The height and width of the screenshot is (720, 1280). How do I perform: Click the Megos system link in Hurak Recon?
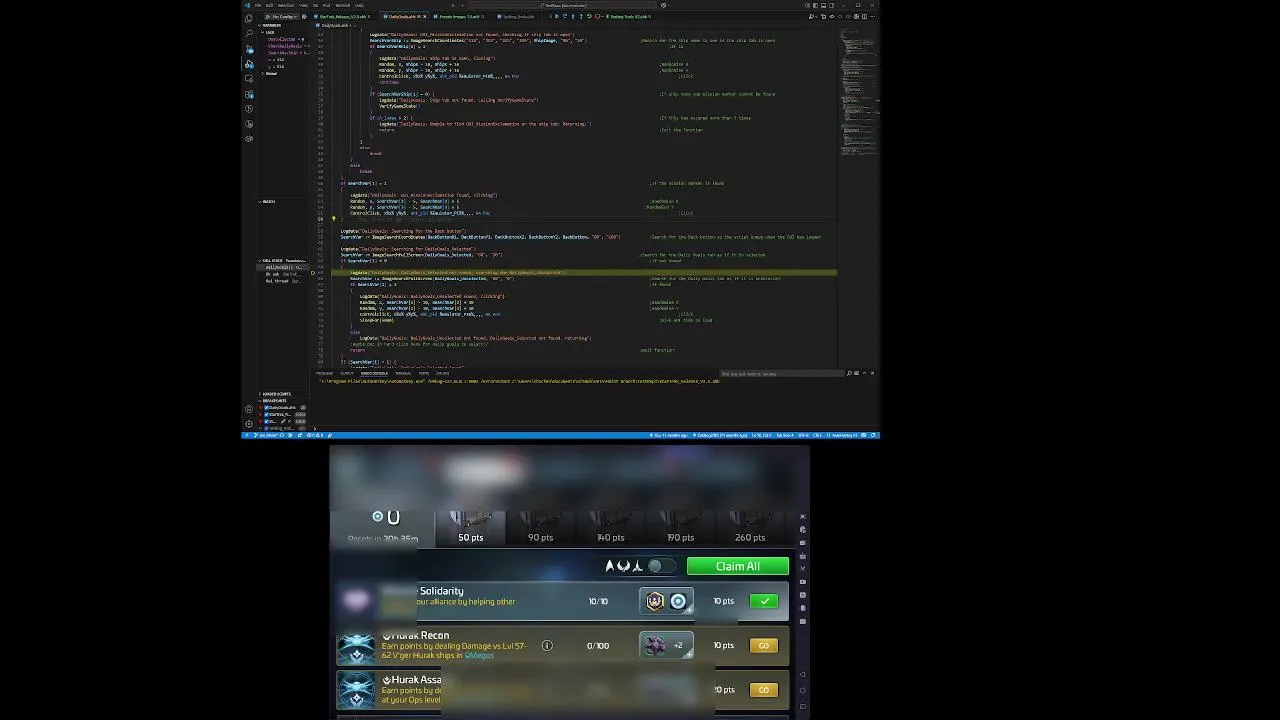pos(480,655)
